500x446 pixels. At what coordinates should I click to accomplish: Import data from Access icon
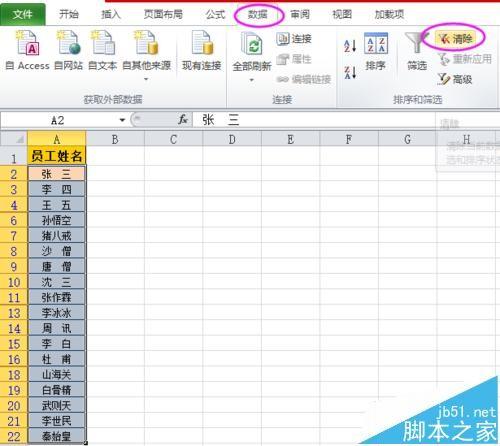[28, 43]
